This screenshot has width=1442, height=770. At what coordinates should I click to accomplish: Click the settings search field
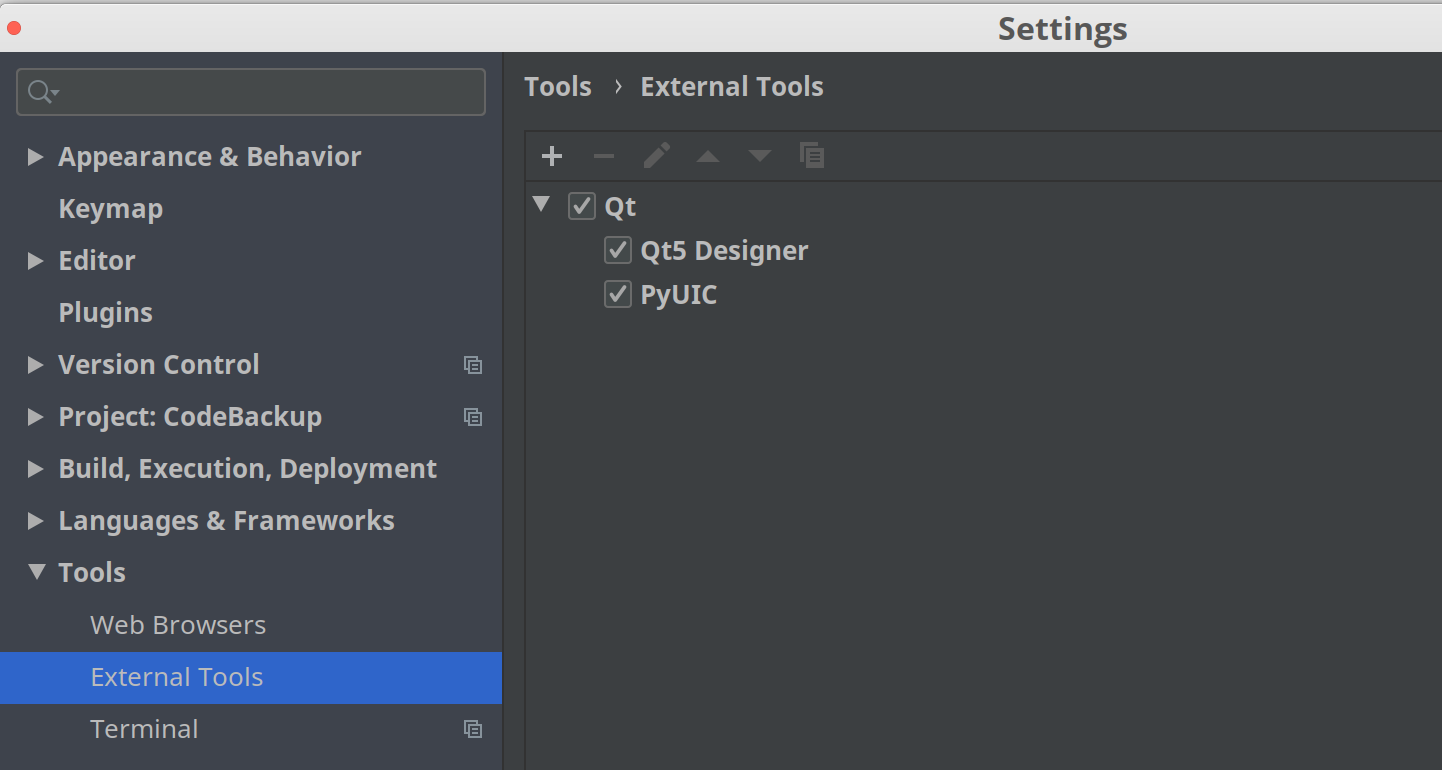point(250,91)
